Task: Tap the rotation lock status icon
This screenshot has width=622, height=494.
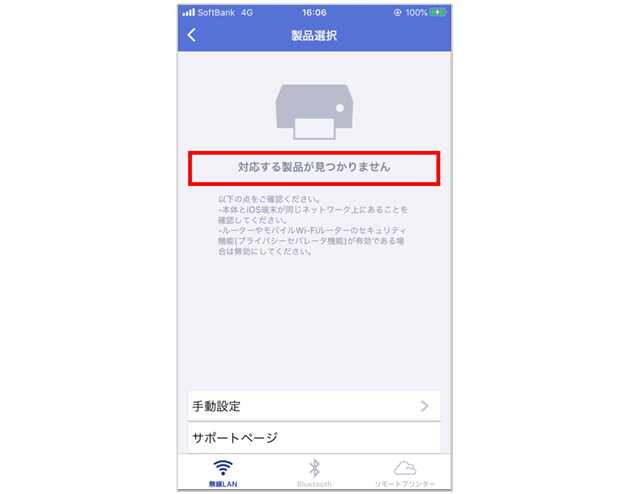Action: pos(397,13)
